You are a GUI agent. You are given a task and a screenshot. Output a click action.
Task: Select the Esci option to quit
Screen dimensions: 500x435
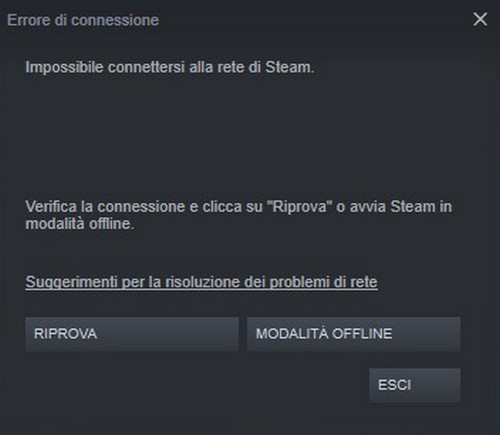point(415,385)
